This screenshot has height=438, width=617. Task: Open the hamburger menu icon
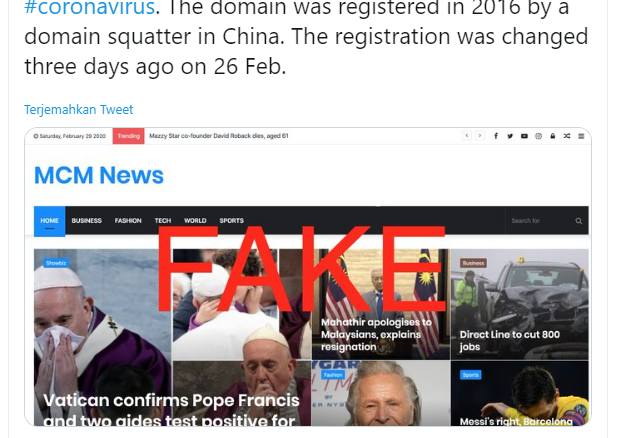[581, 136]
